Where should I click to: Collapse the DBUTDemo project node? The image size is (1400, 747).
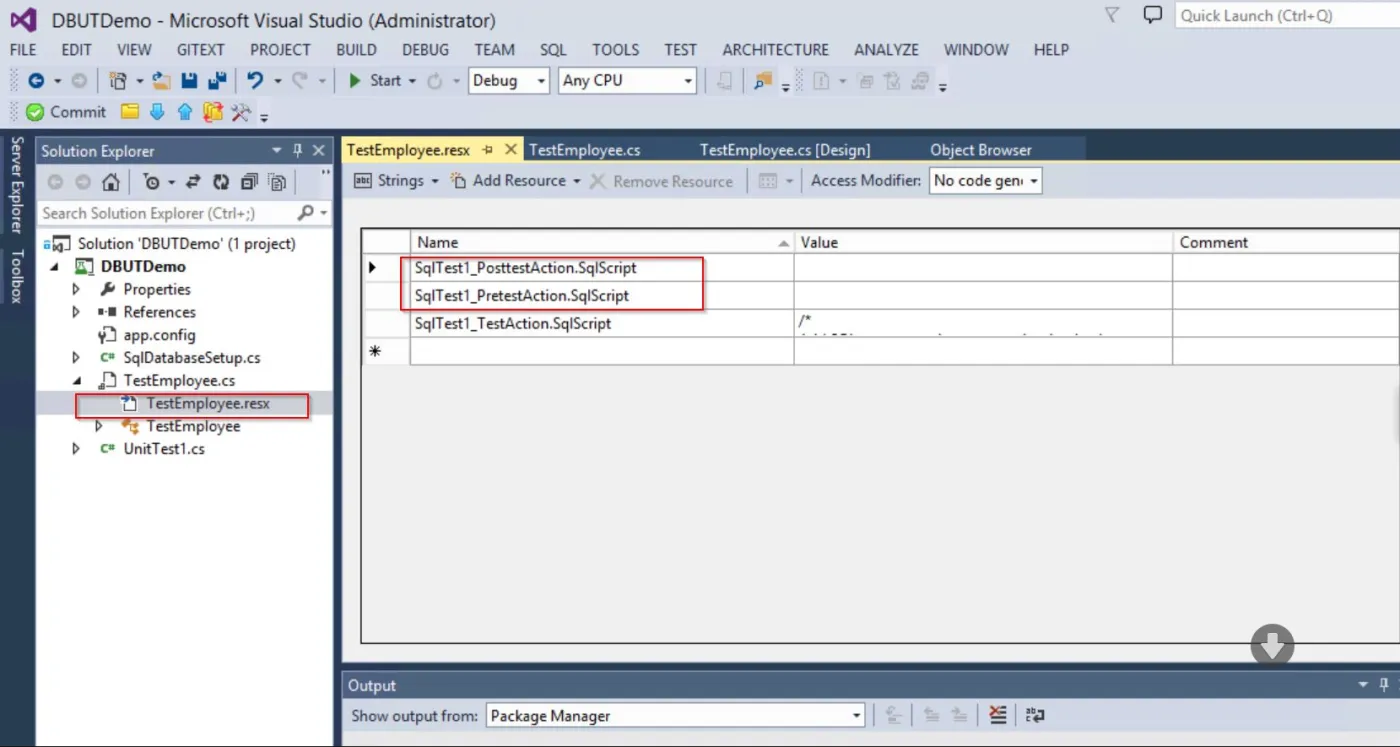[53, 267]
